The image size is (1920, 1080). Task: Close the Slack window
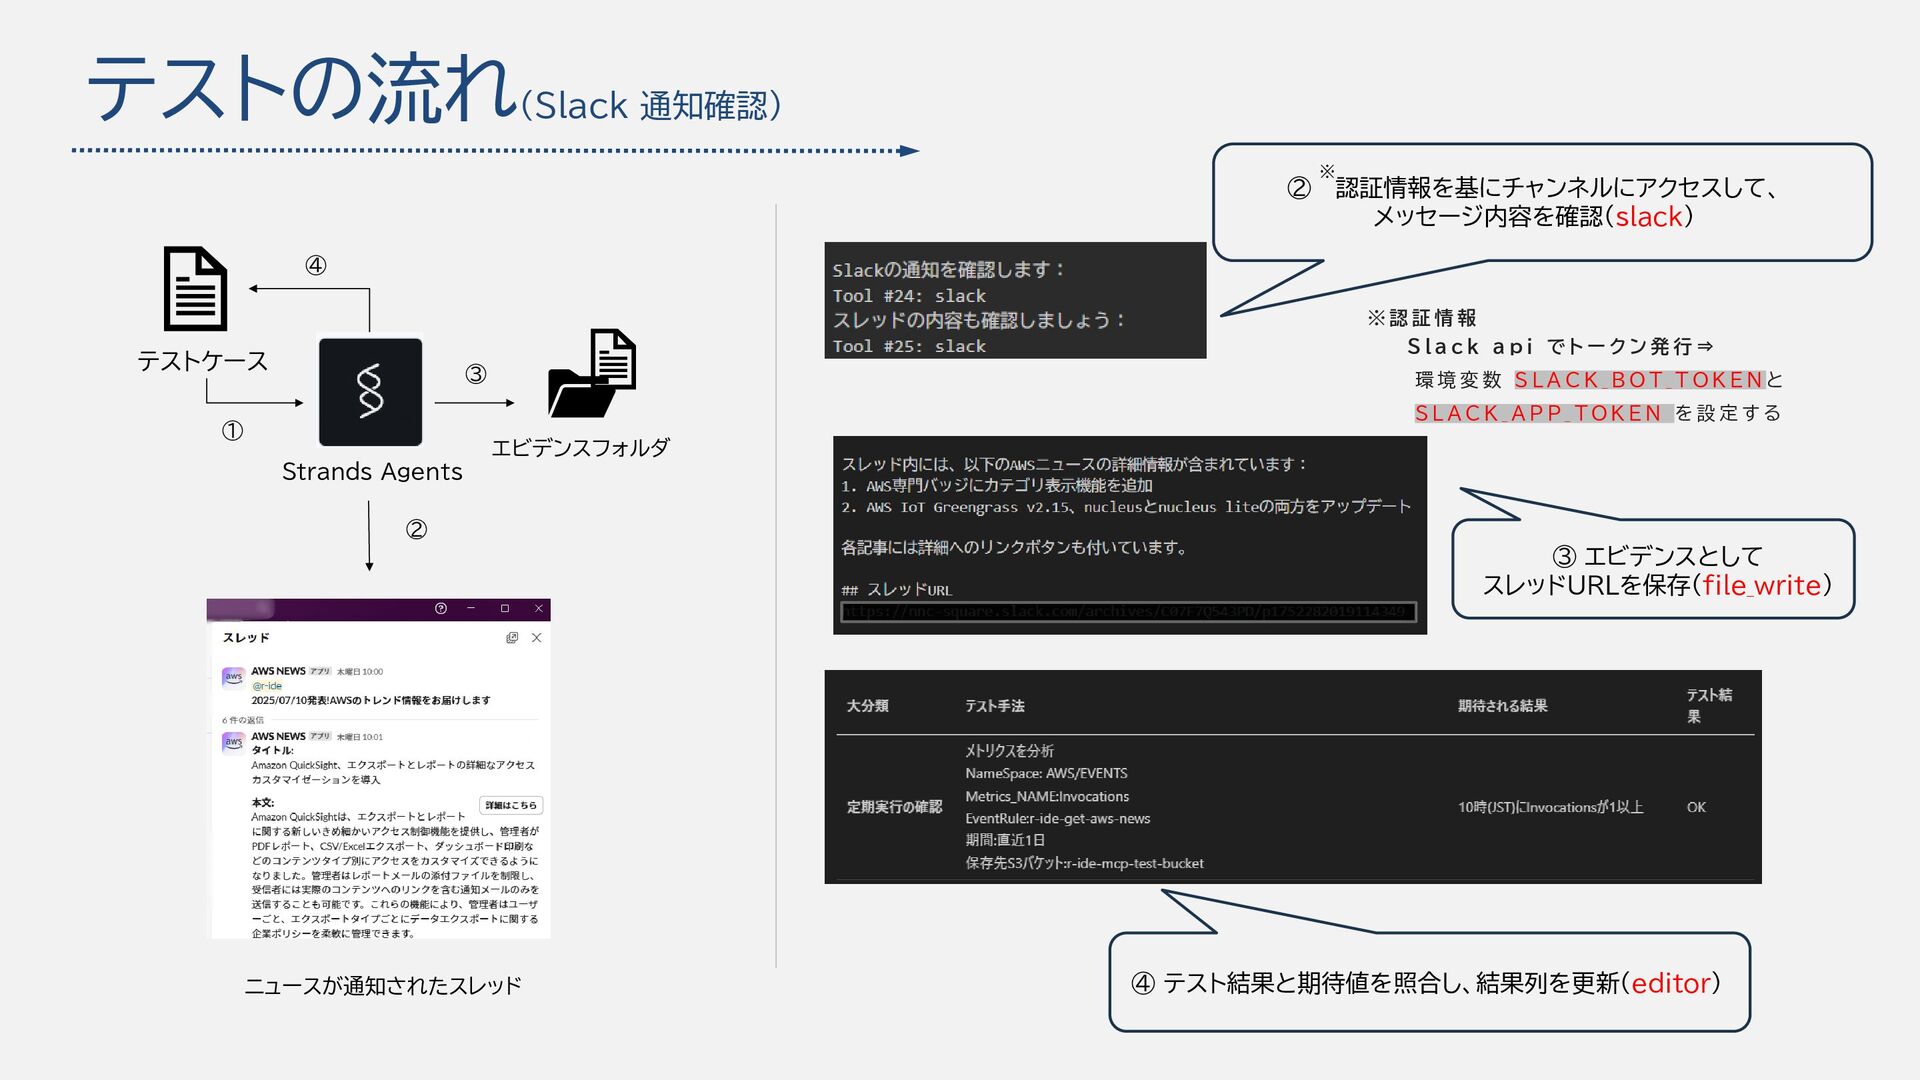(x=539, y=608)
